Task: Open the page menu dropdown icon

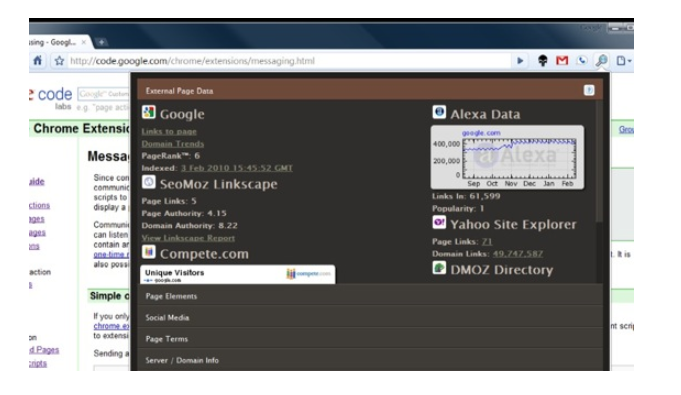Action: click(624, 61)
